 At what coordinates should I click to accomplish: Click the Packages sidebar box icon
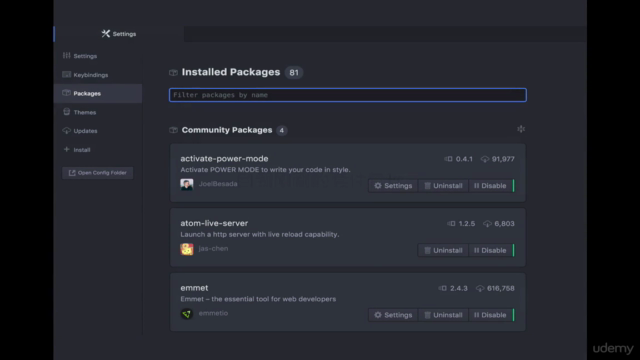(x=67, y=93)
